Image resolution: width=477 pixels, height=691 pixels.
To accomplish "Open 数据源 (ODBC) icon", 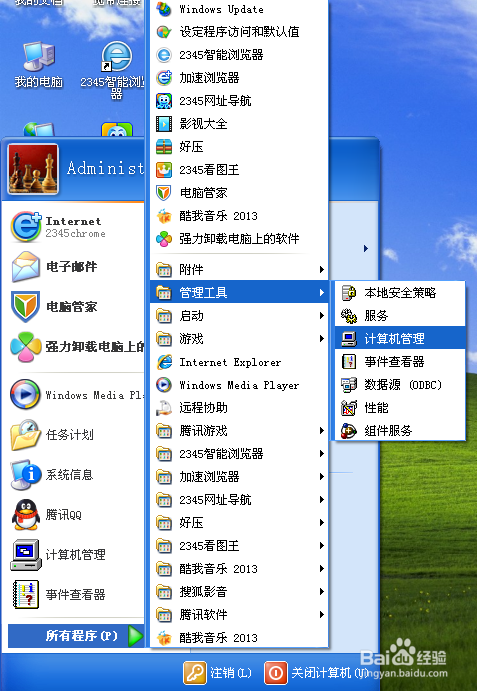I will coord(349,385).
